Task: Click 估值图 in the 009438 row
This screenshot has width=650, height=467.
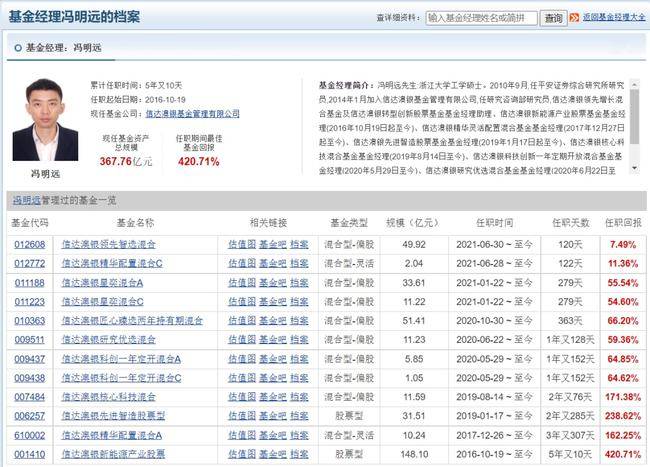Action: 242,378
